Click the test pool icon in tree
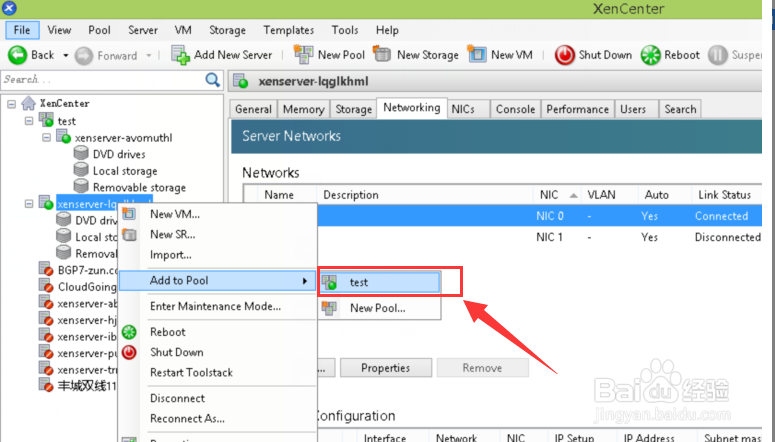The image size is (775, 442). click(46, 120)
